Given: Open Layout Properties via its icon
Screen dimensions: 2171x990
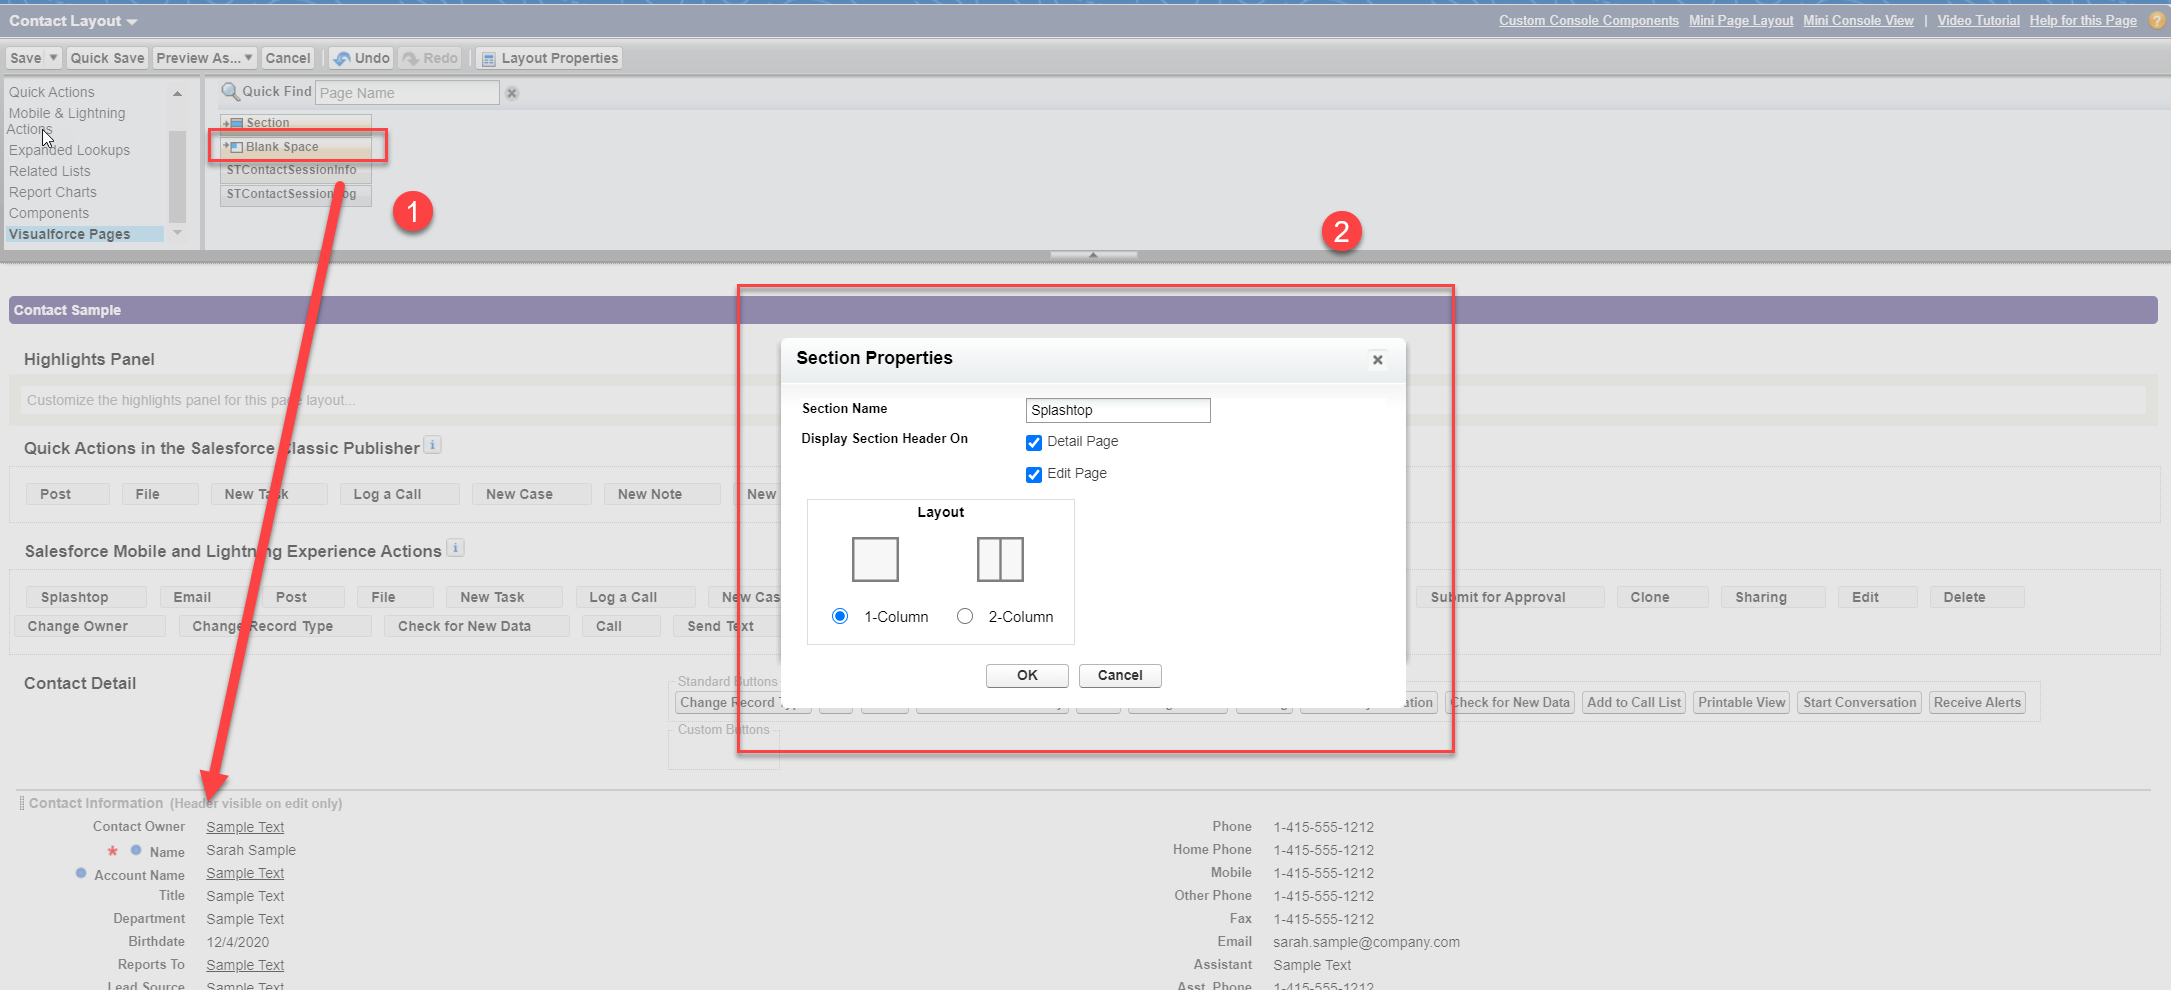Looking at the screenshot, I should [x=489, y=59].
